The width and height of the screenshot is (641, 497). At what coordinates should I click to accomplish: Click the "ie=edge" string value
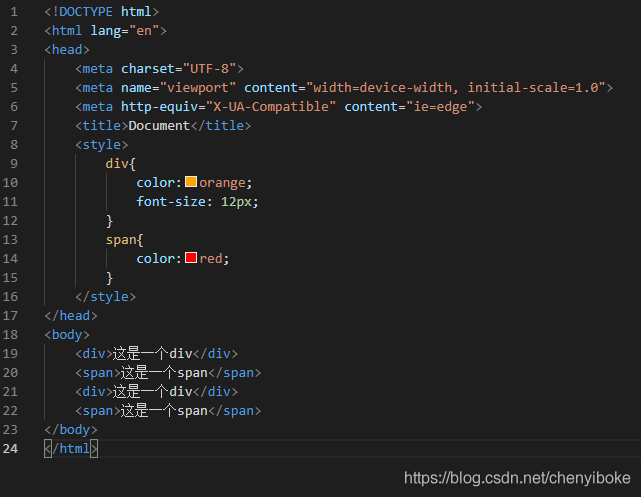click(441, 107)
